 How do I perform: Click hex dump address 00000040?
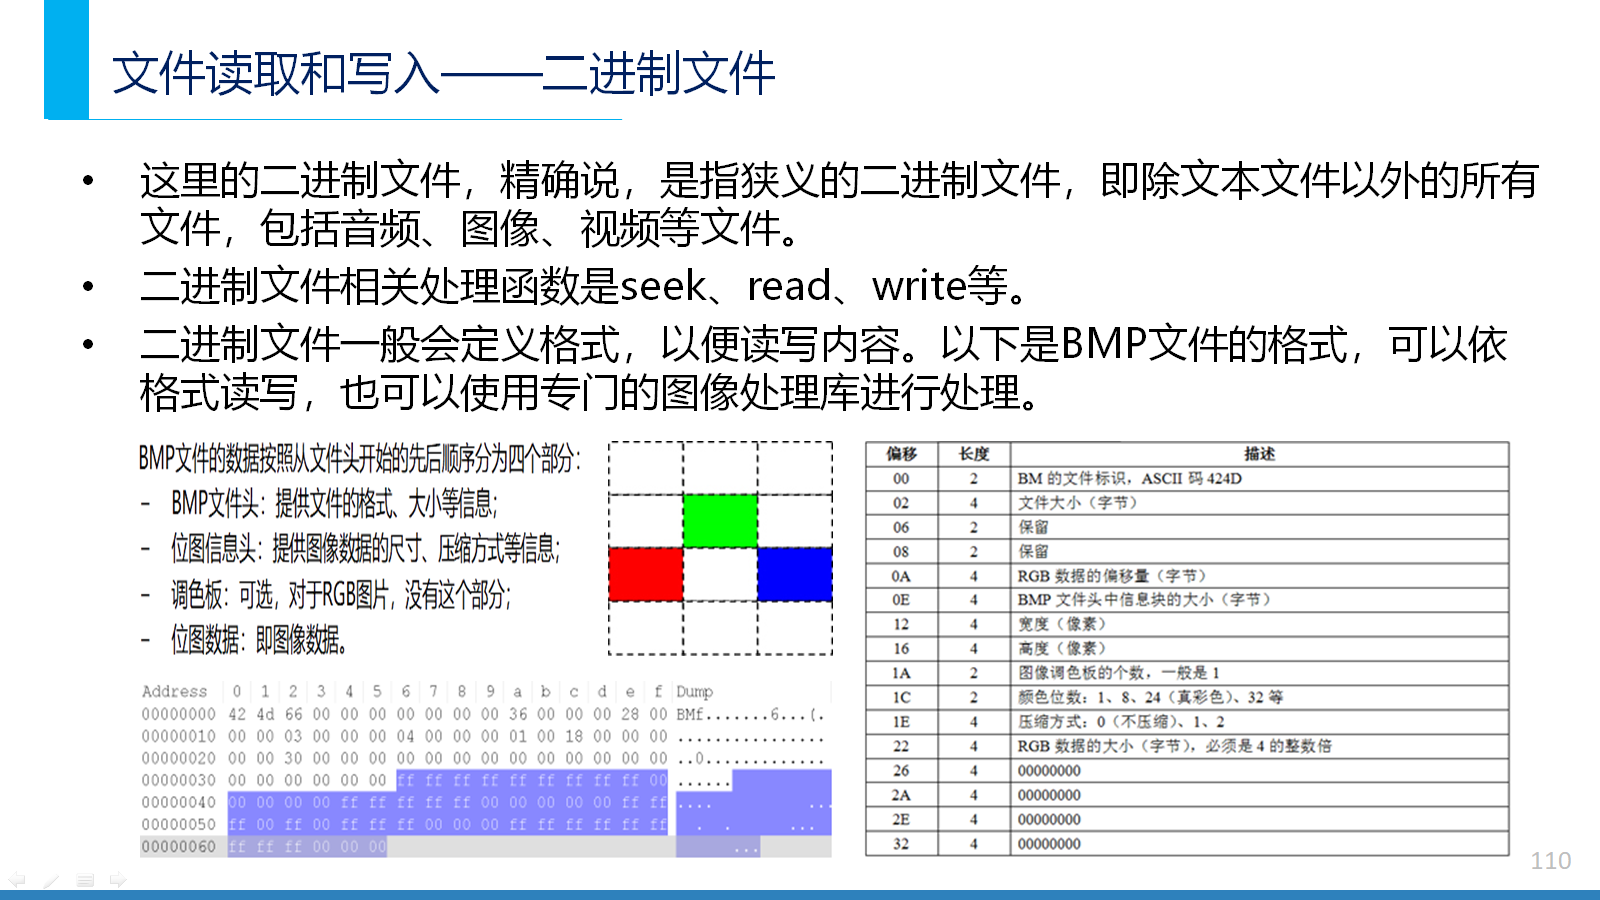178,802
